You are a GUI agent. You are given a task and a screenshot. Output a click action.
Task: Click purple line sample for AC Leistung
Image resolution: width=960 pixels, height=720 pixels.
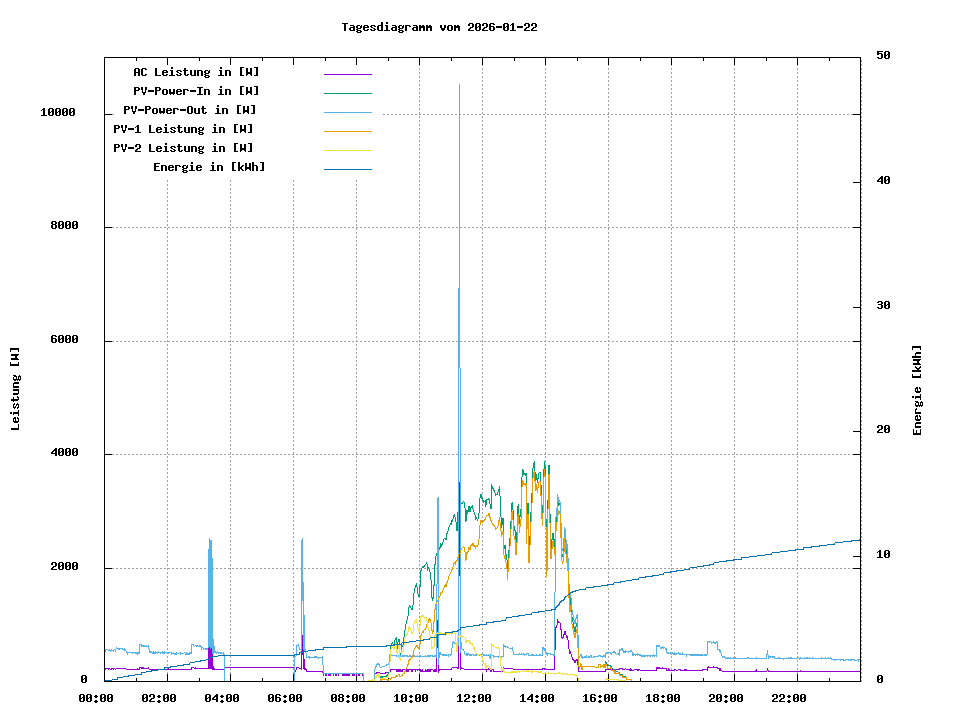click(x=347, y=74)
